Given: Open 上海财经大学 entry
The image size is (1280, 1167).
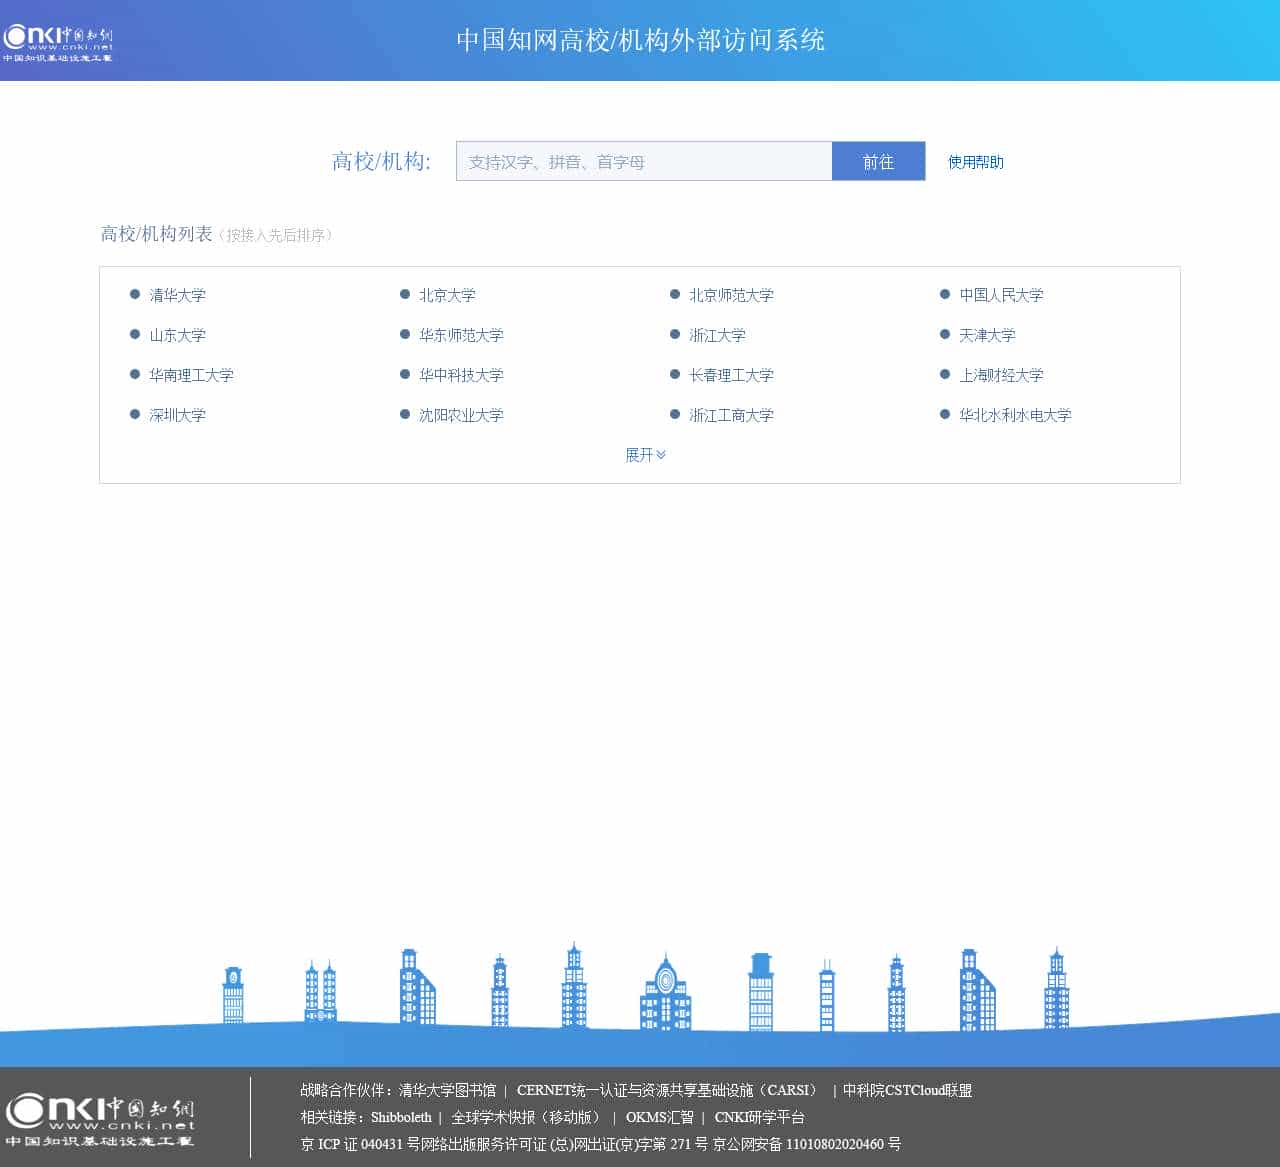Looking at the screenshot, I should click(1001, 375).
